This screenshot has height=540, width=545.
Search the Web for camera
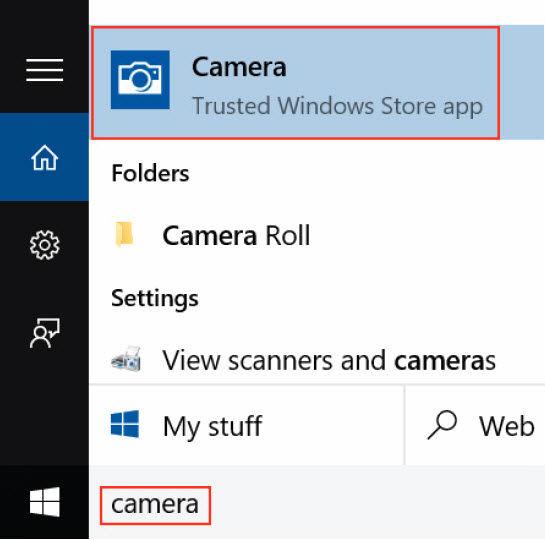point(475,425)
